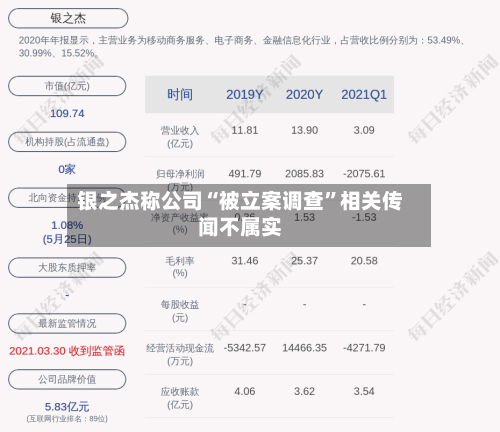The height and width of the screenshot is (432, 500).
Task: Select the 最新监管情况 pill
Action: pos(67,323)
